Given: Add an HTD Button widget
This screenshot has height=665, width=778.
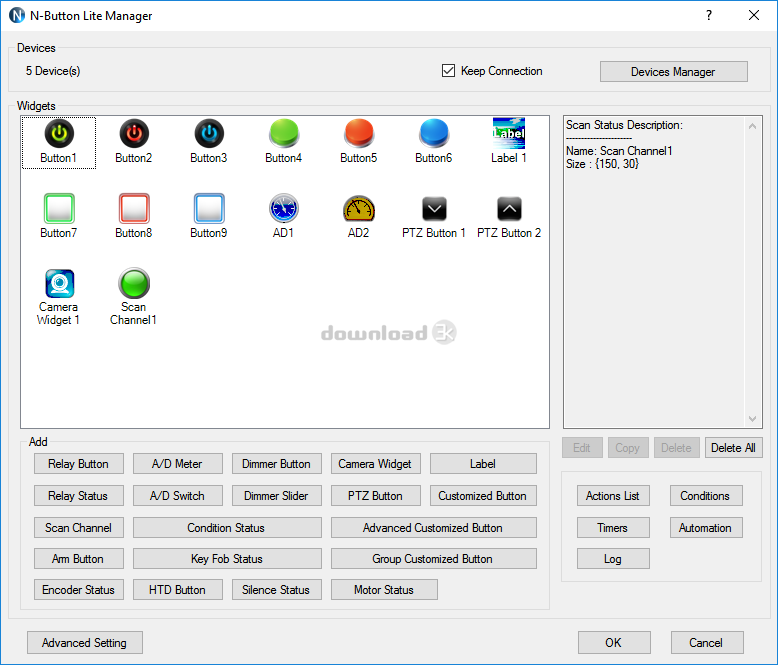Looking at the screenshot, I should click(177, 590).
